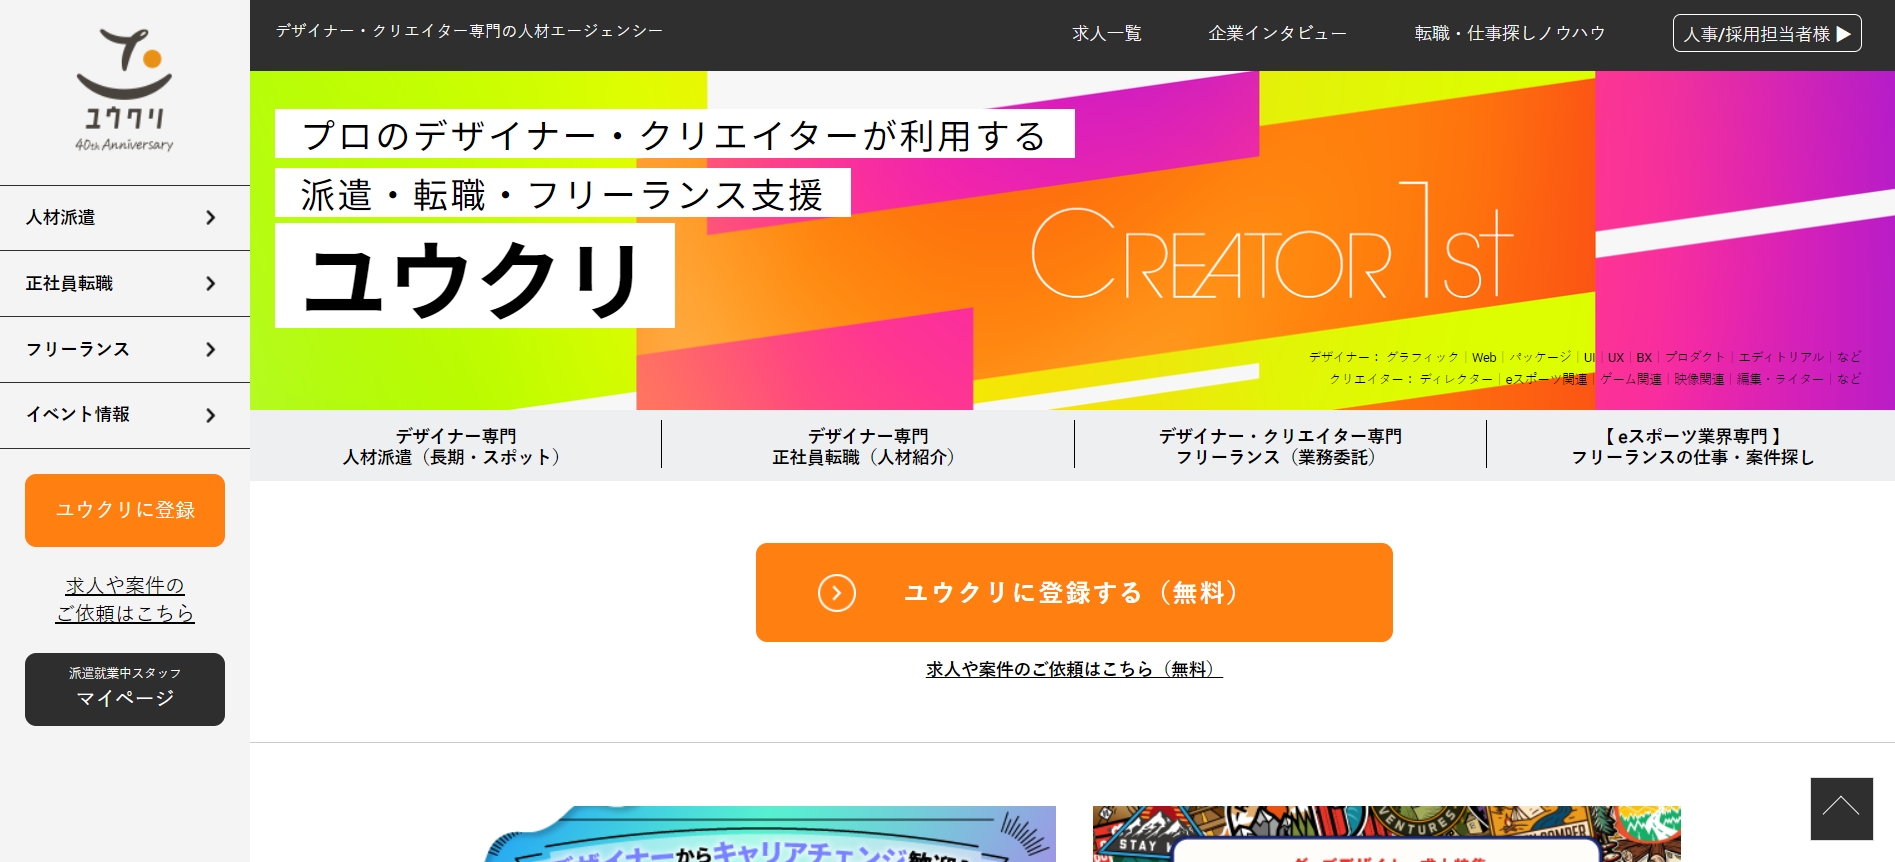Expand the 正社員転職 sidebar chevron
Screen dimensions: 1895x862
pos(210,284)
